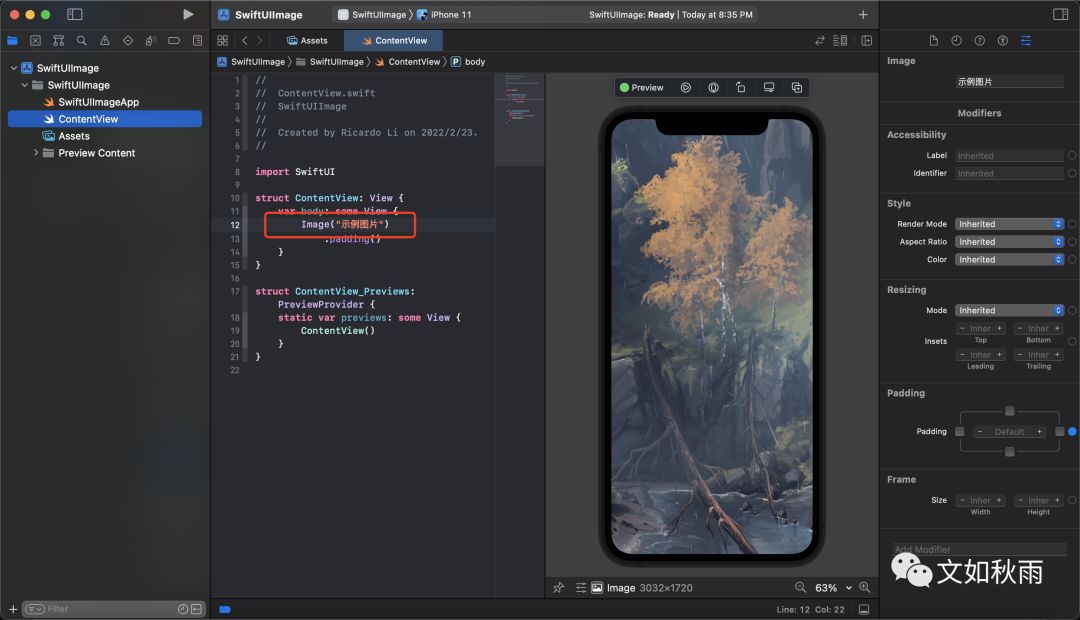Open the Accessibility inspector tab
Screen dimensions: 1080x620
click(1003, 41)
